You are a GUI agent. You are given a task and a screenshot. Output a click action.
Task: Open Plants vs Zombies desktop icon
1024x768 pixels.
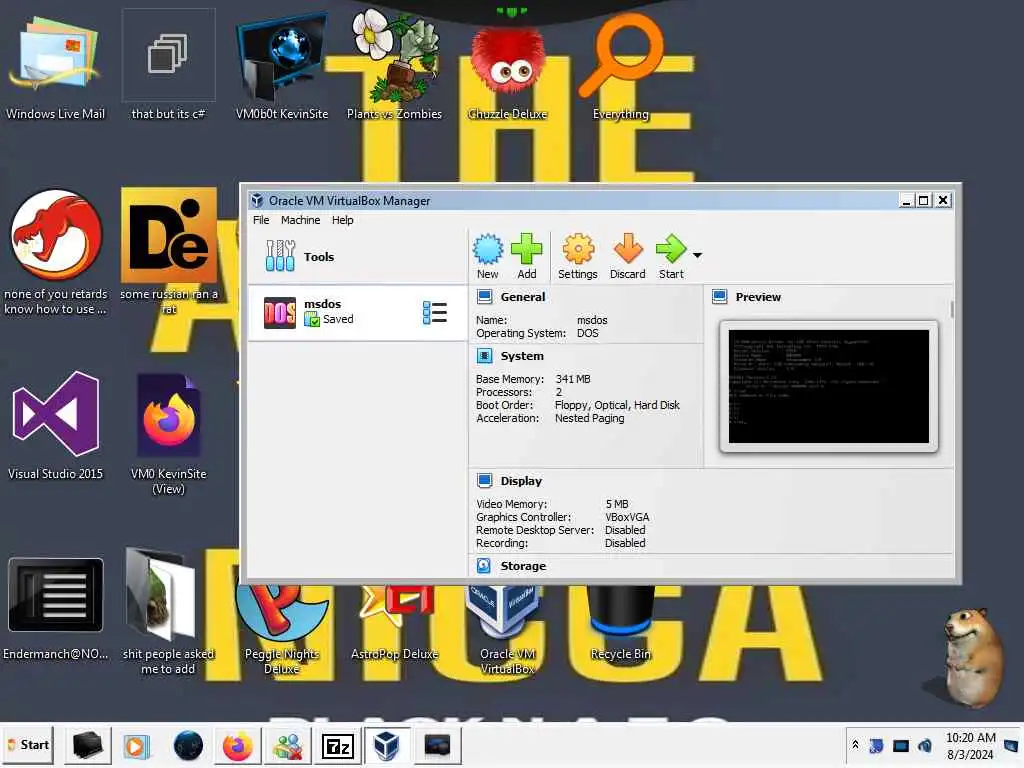(394, 65)
